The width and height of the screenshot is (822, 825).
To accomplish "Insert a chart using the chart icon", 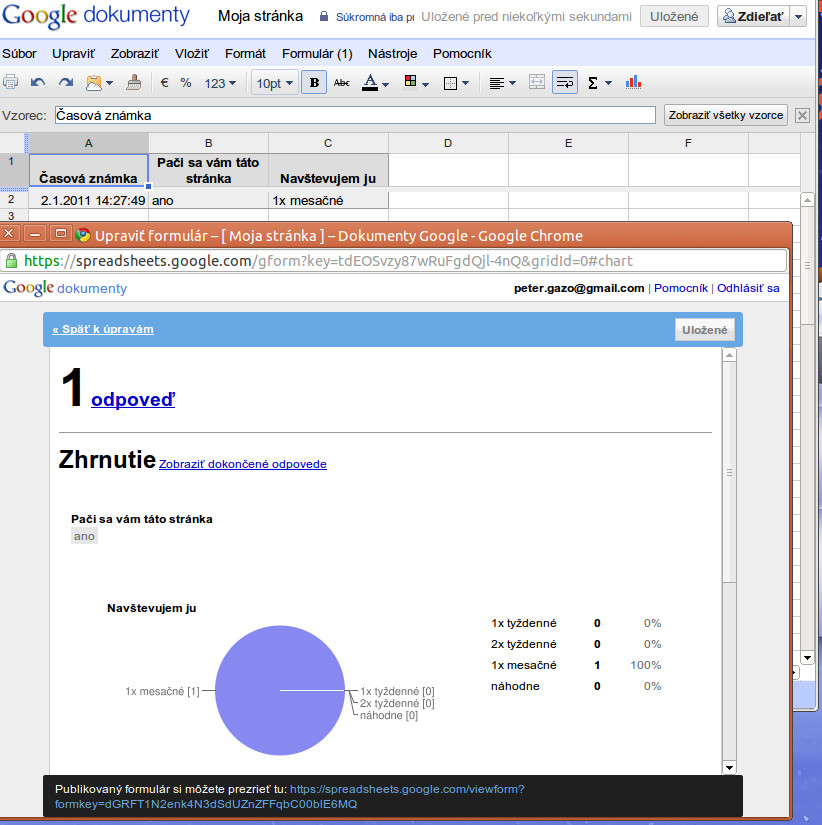I will (633, 83).
